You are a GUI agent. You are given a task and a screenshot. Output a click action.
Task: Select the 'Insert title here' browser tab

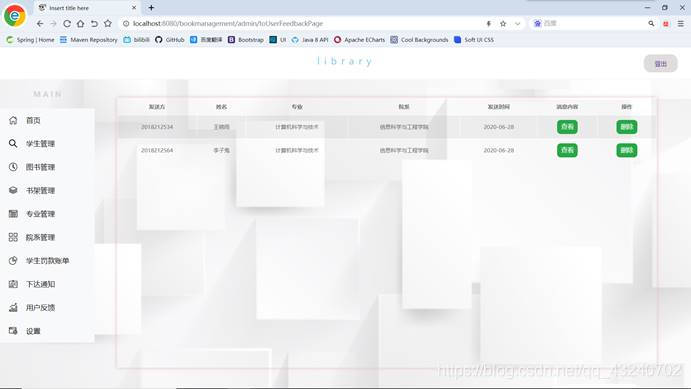pyautogui.click(x=88, y=7)
